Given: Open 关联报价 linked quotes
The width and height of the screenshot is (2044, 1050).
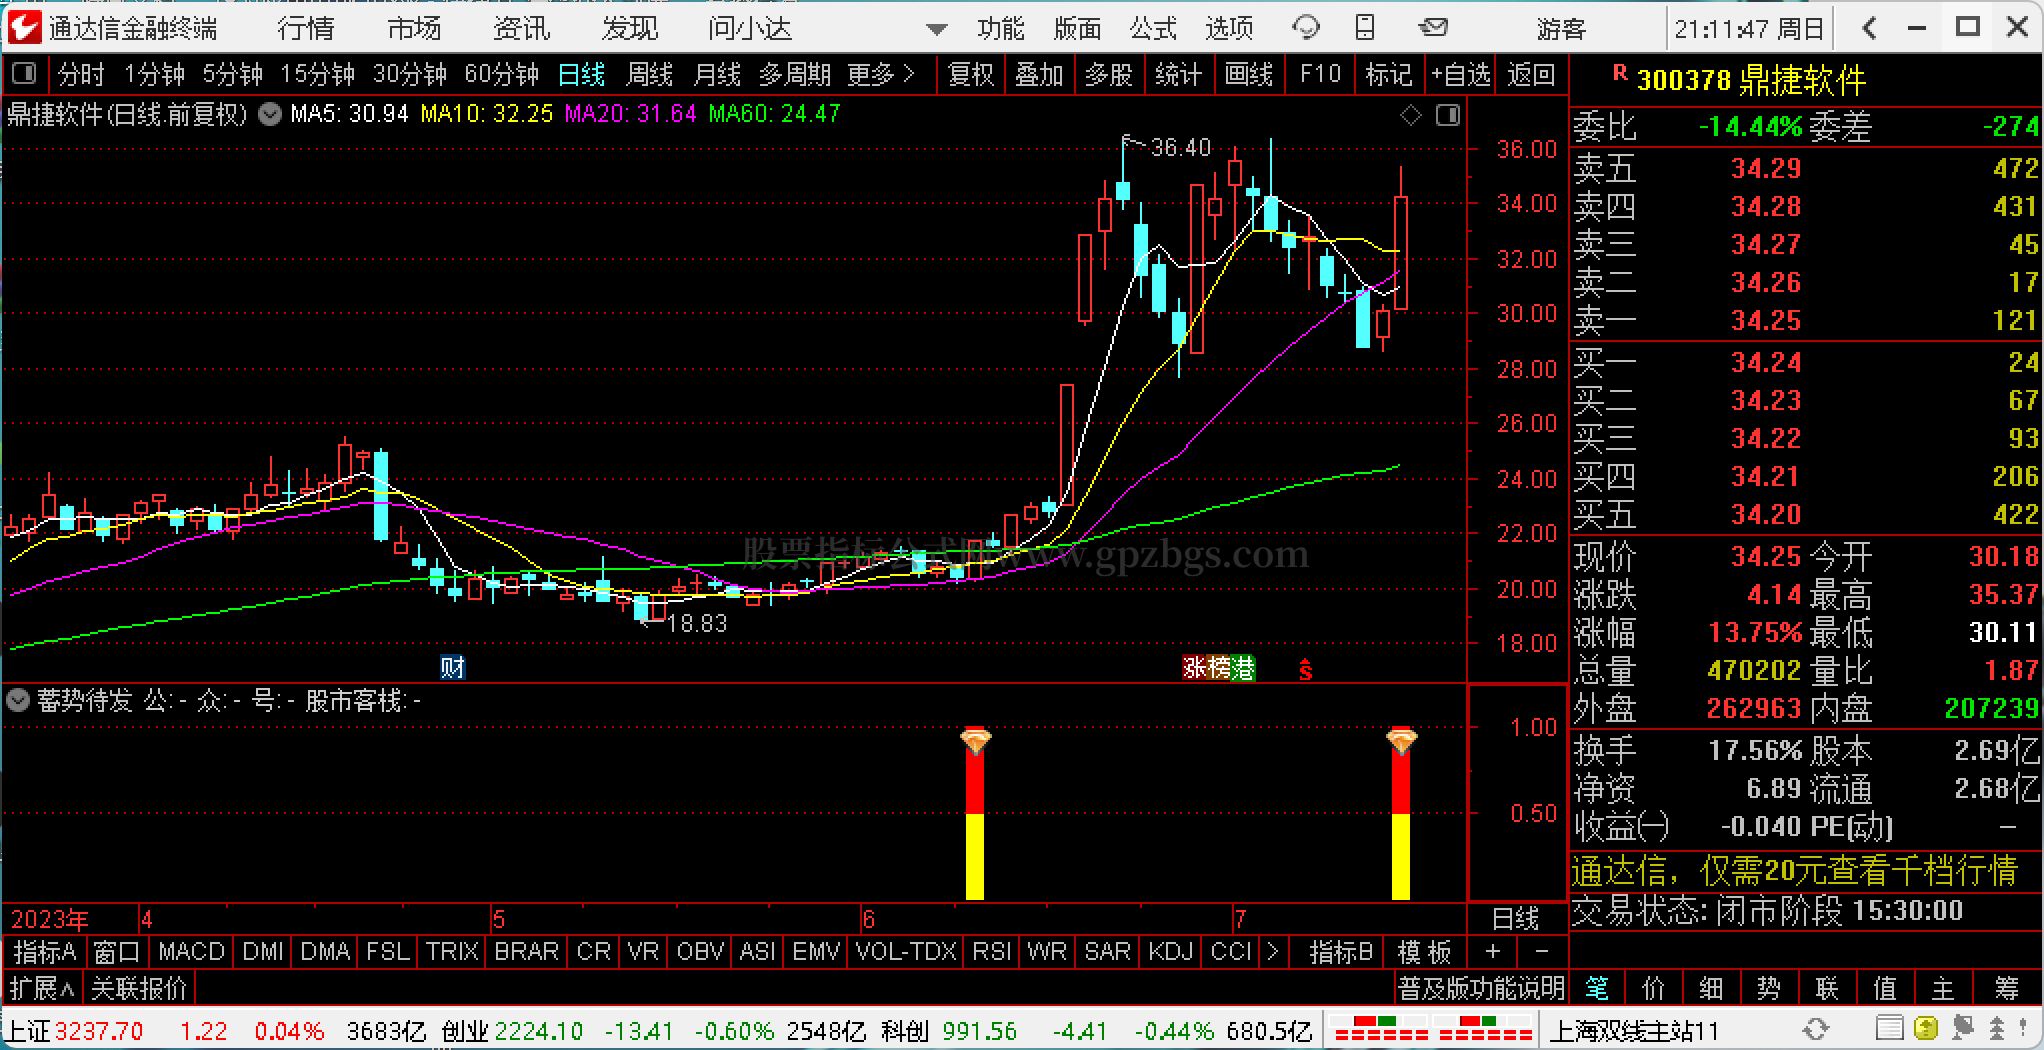Looking at the screenshot, I should tap(139, 989).
